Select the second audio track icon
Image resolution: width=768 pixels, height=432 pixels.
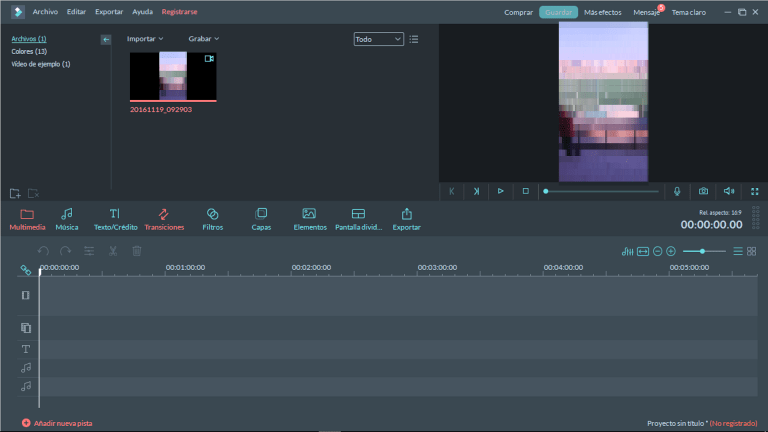coord(26,386)
